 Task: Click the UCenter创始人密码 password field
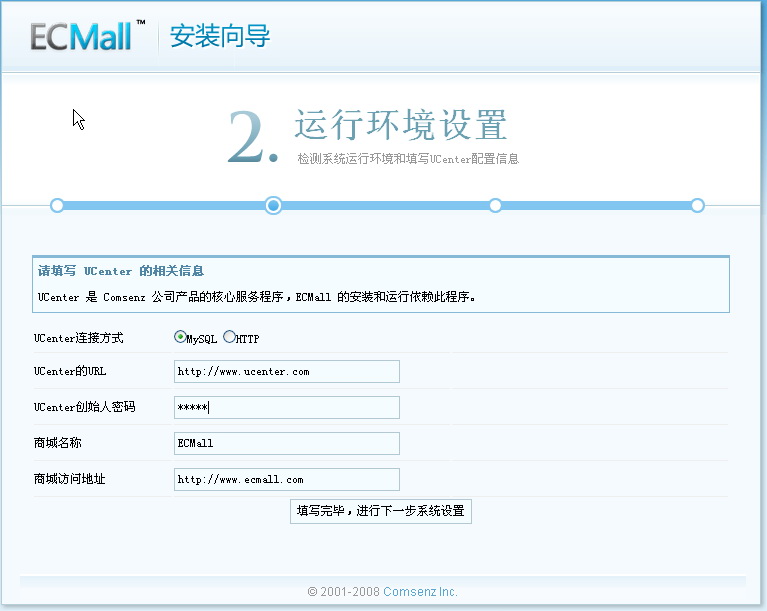click(x=286, y=408)
